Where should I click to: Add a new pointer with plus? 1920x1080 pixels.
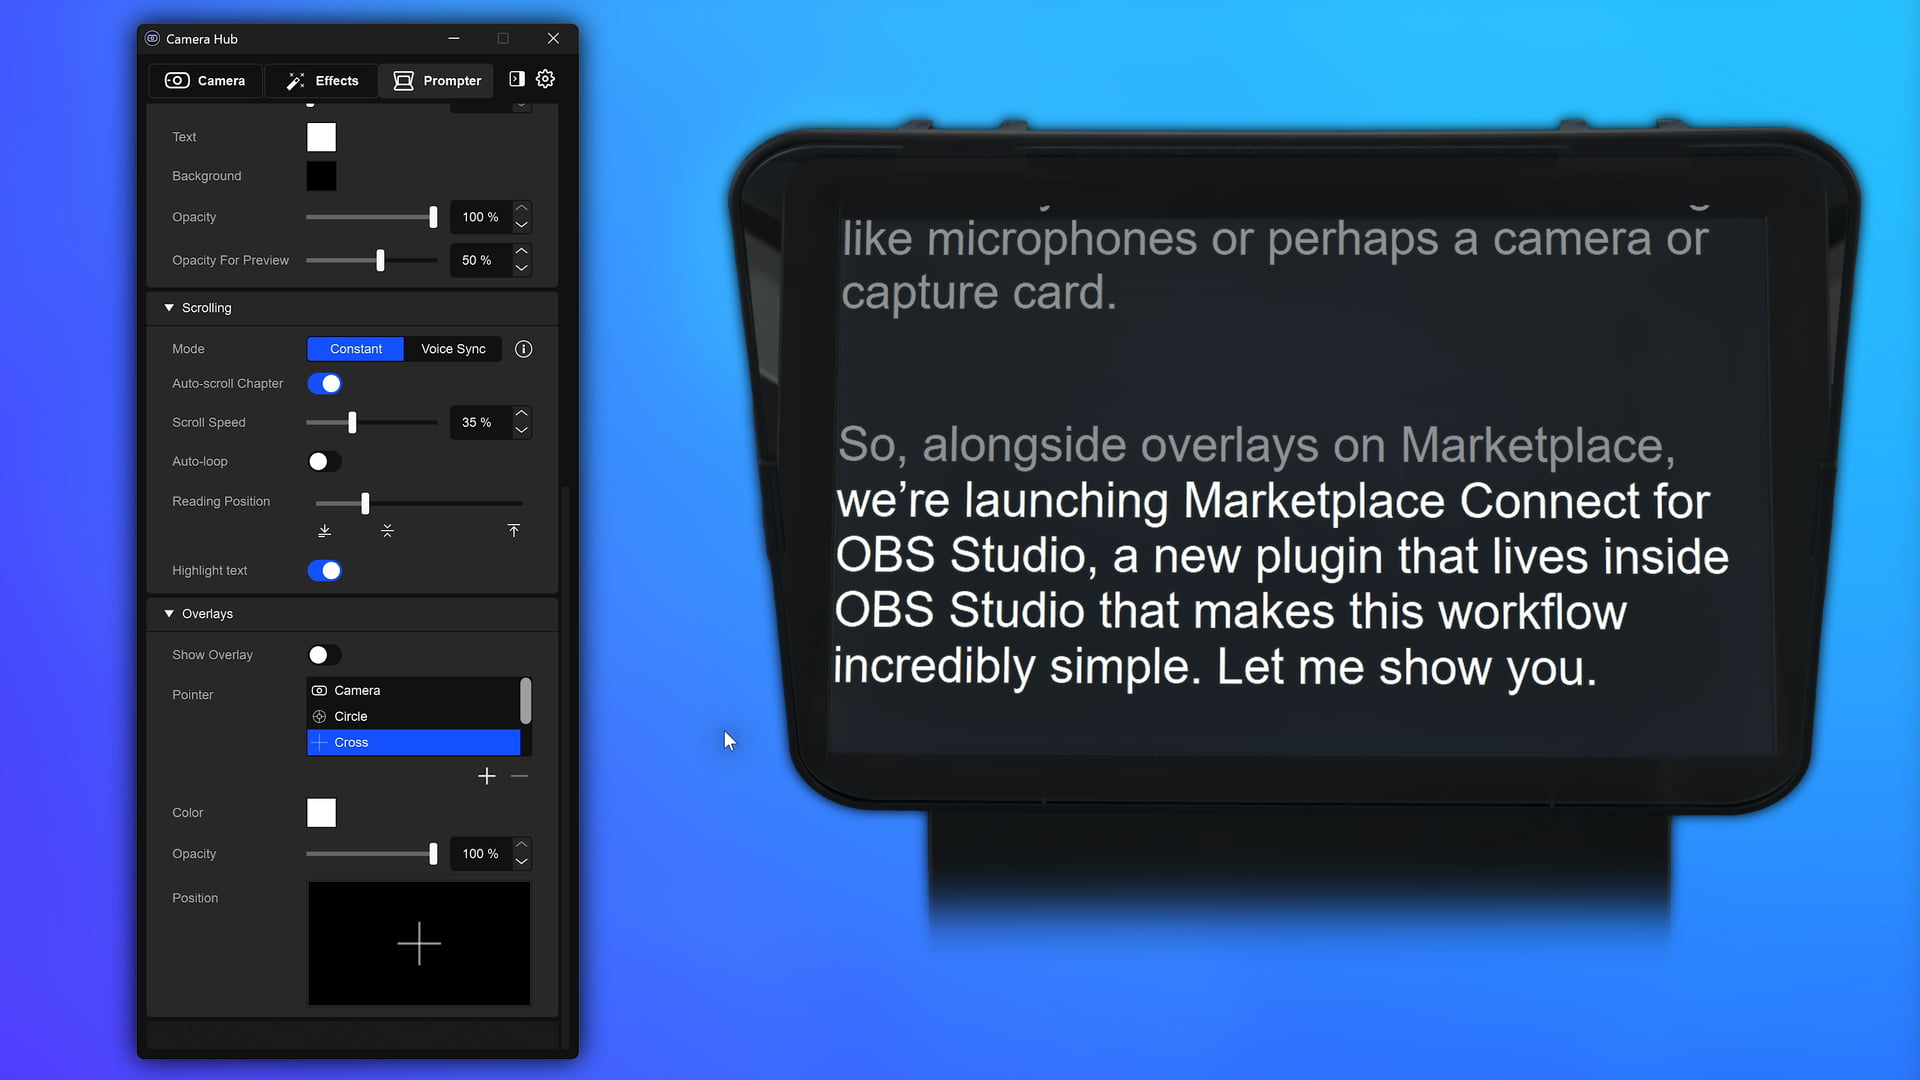(487, 777)
